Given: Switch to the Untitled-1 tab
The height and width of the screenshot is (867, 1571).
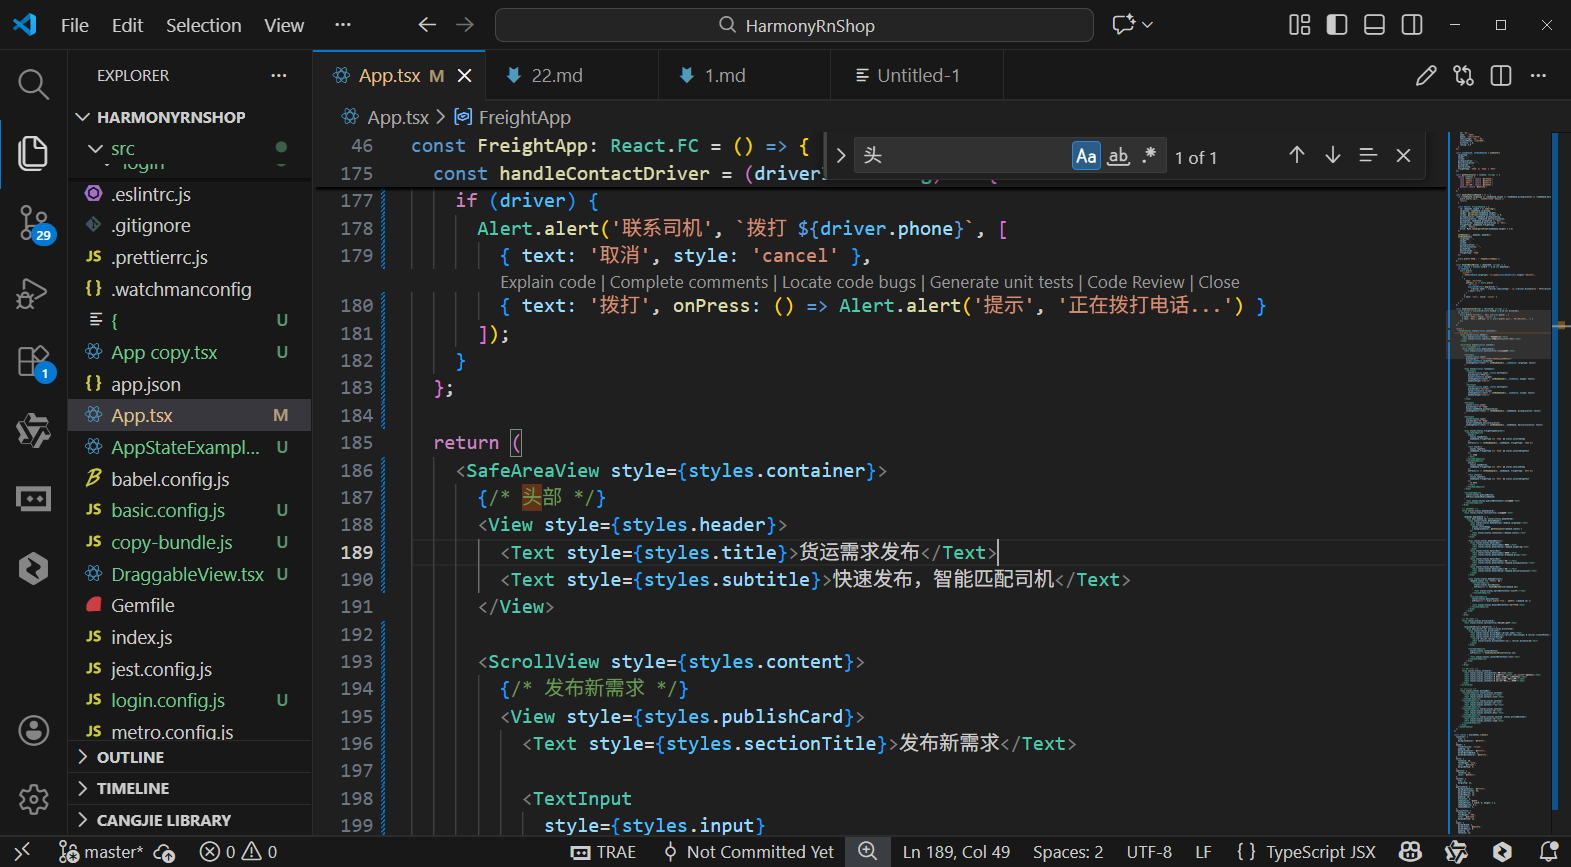Looking at the screenshot, I should (x=916, y=76).
